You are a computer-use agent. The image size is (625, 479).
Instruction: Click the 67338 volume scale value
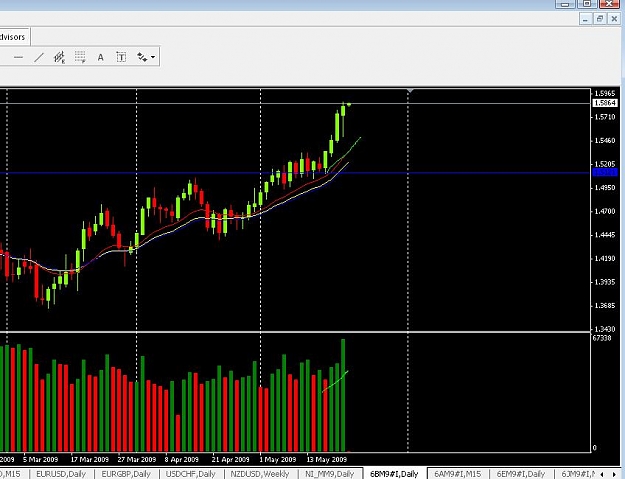click(x=602, y=338)
